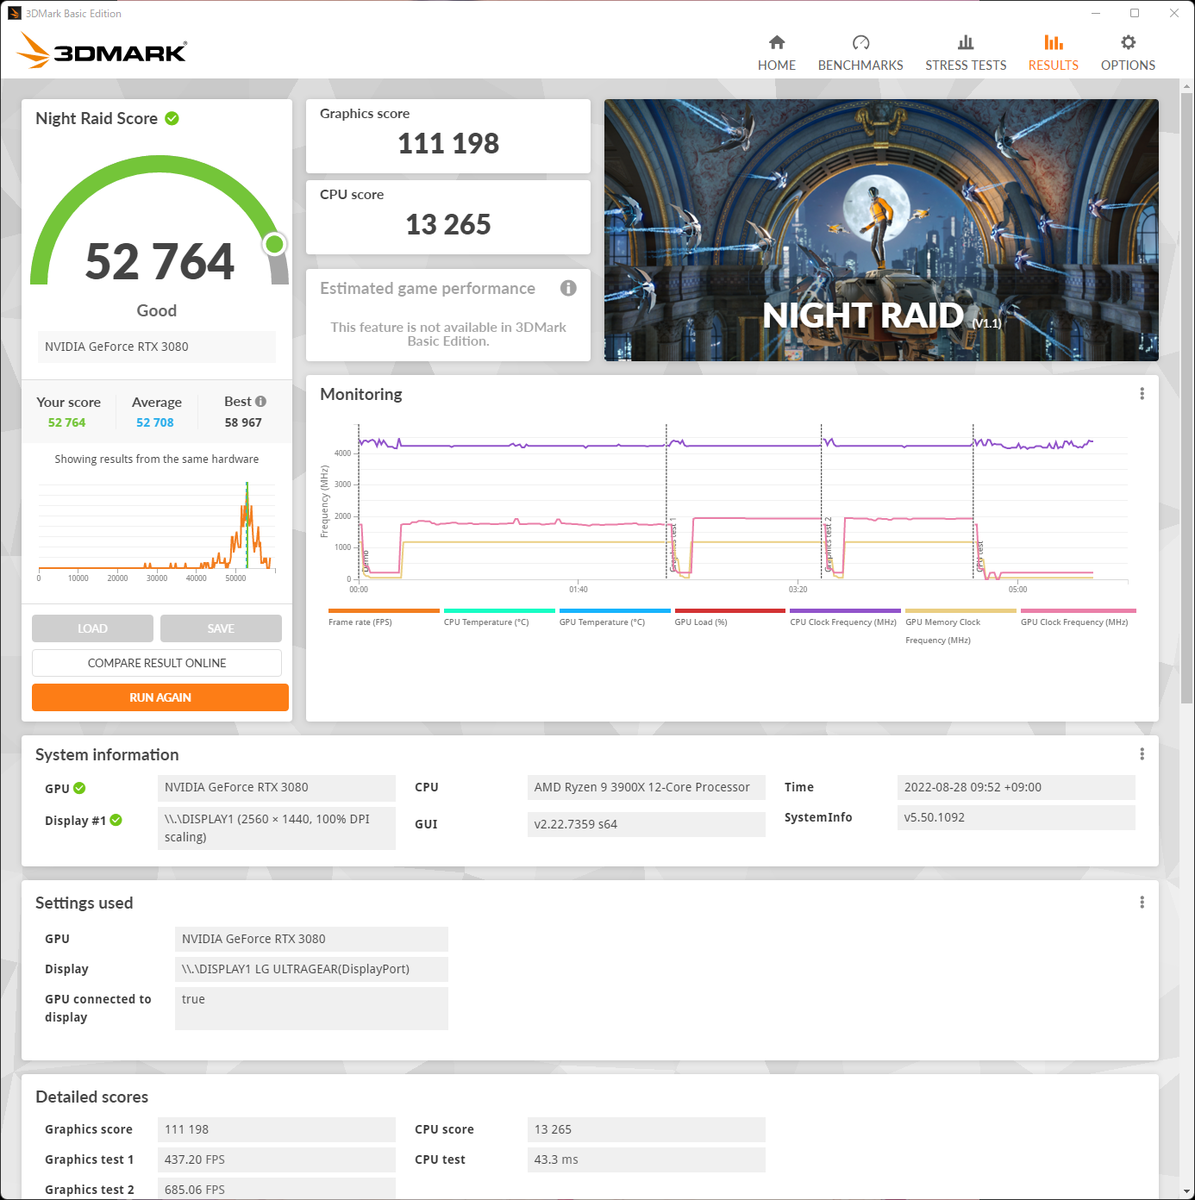Click the Graphics score 111 198 card
Viewport: 1195px width, 1200px height.
pyautogui.click(x=448, y=136)
